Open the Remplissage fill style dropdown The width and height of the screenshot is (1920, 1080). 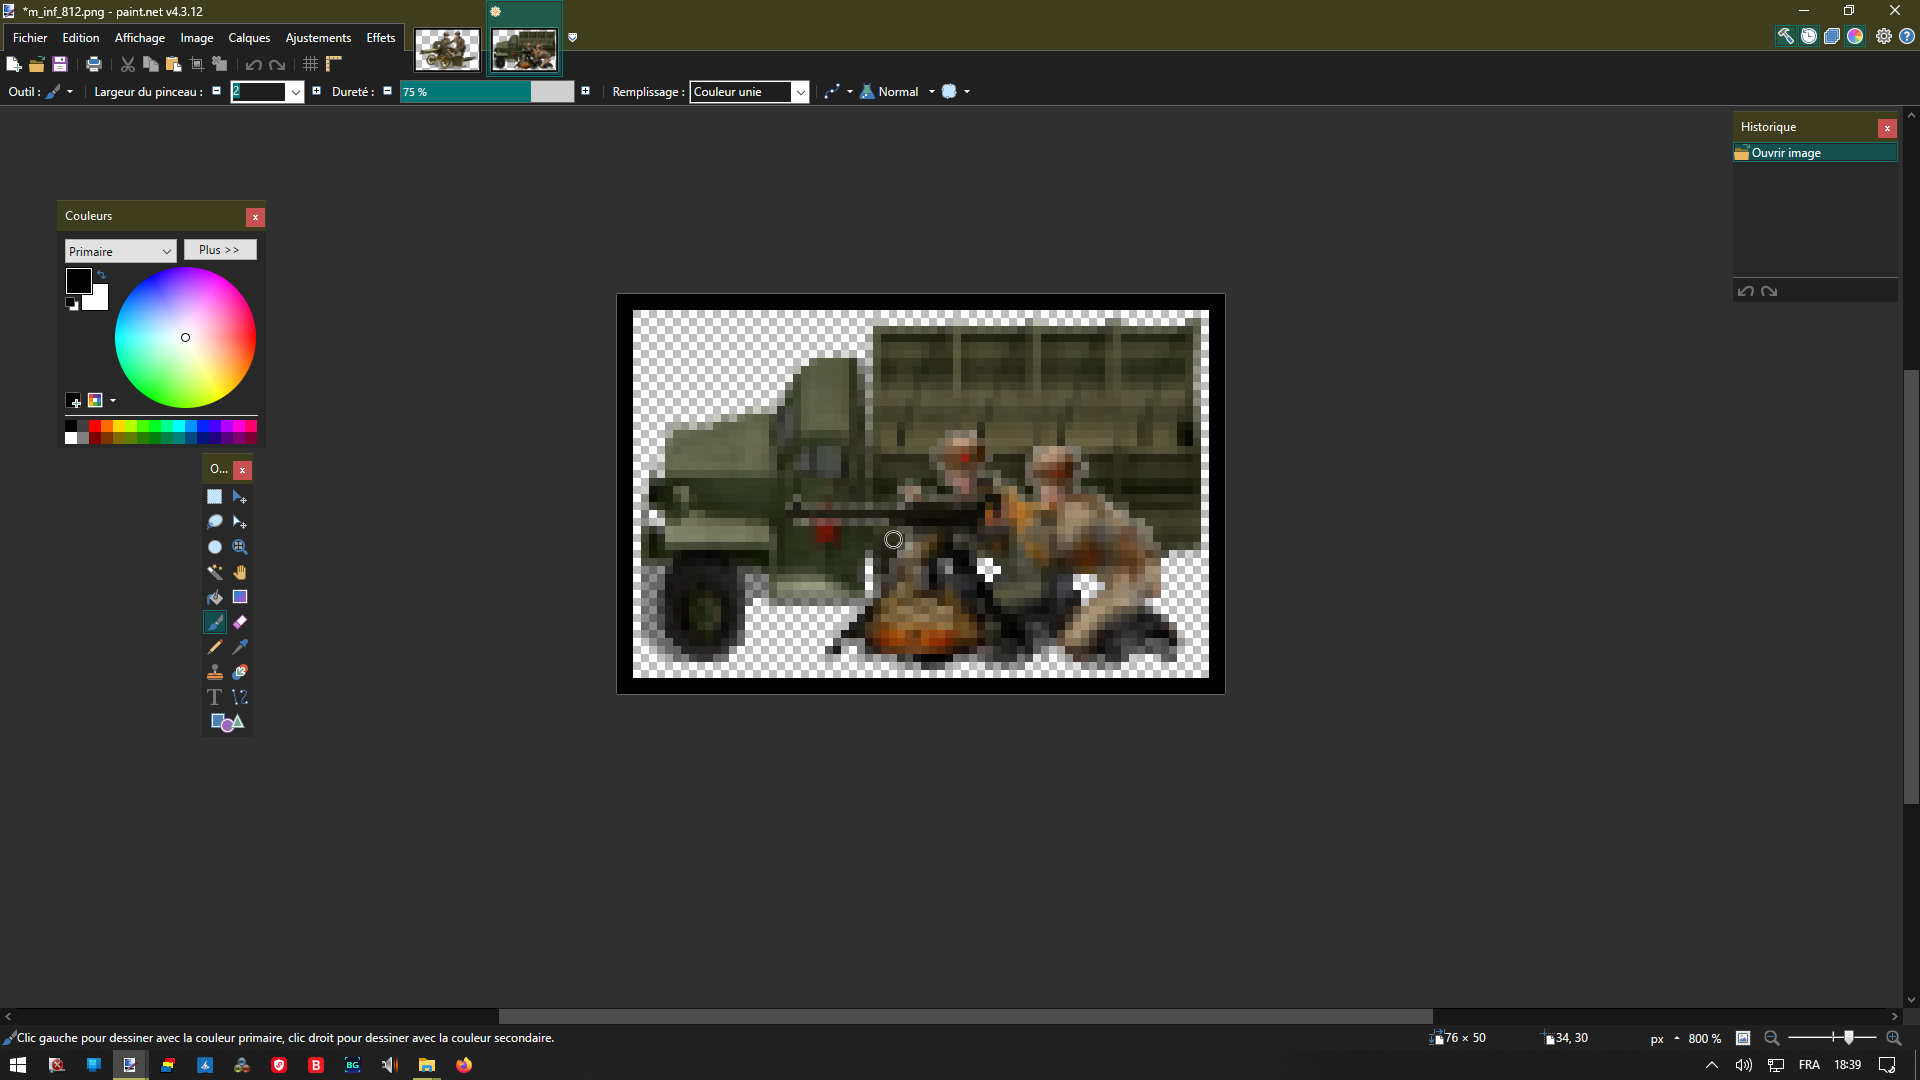[749, 92]
